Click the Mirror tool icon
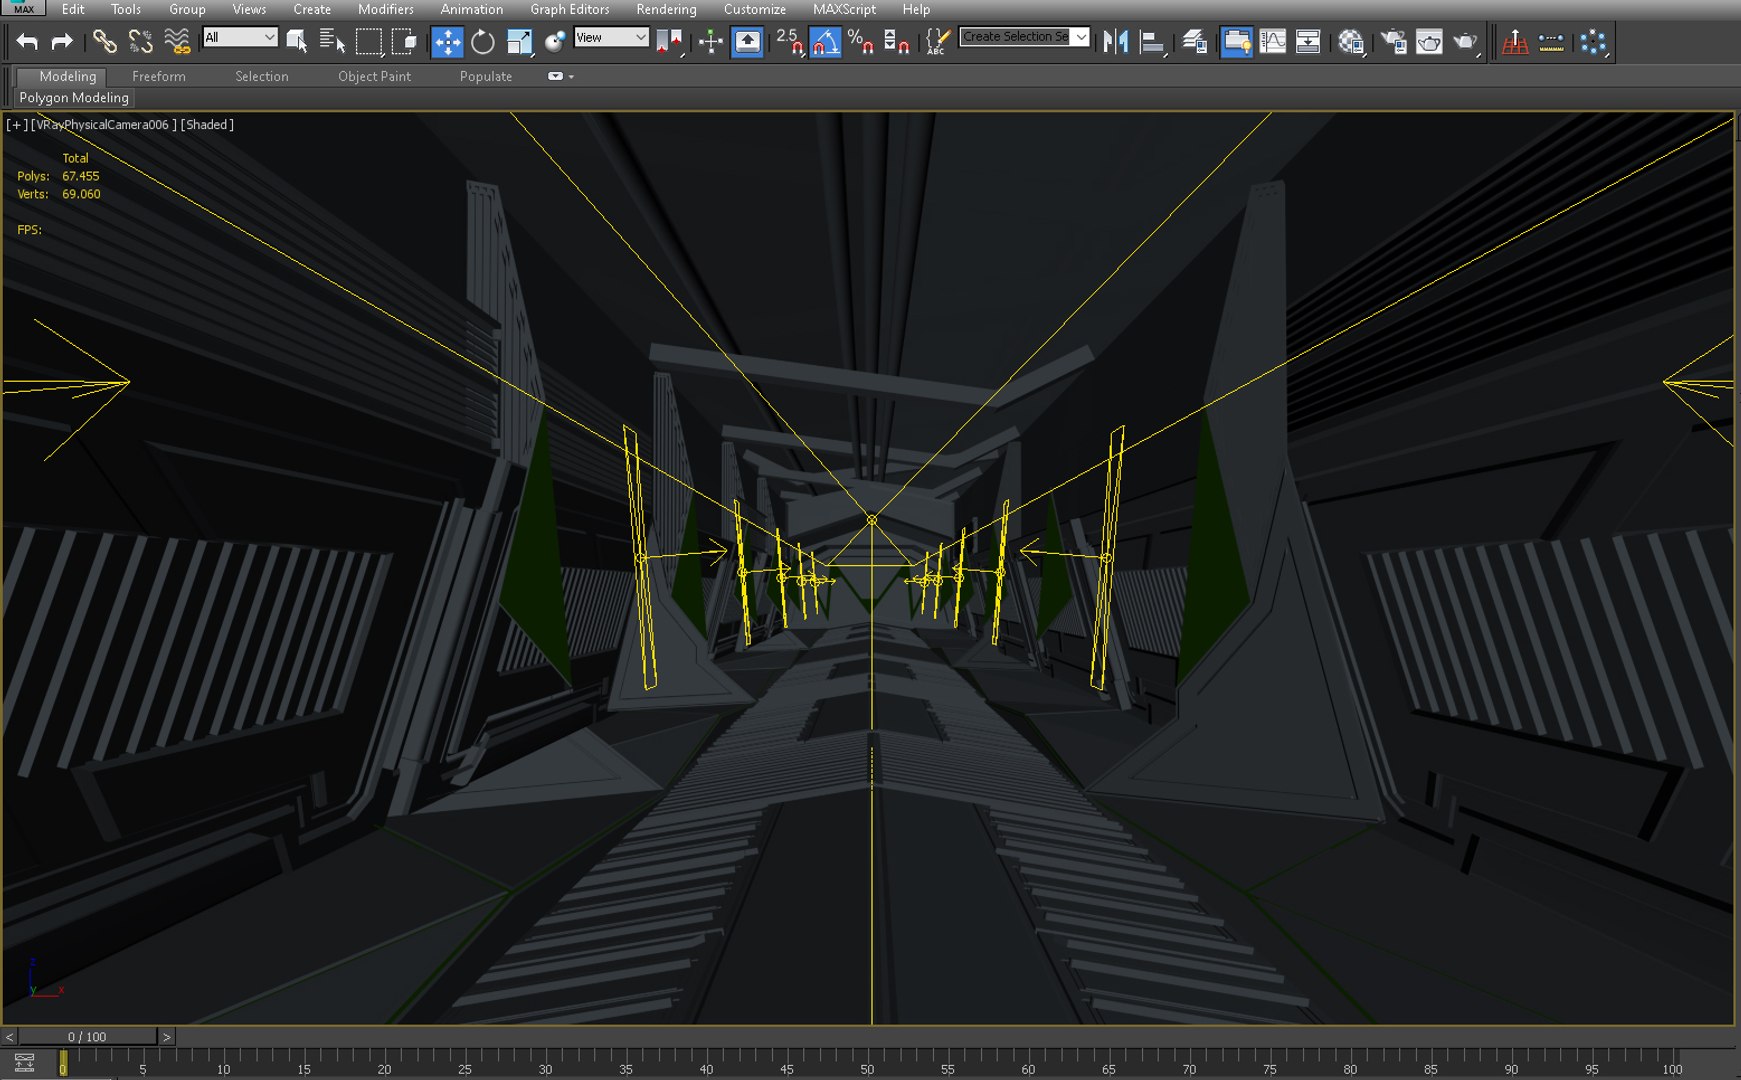The width and height of the screenshot is (1741, 1080). point(1115,42)
